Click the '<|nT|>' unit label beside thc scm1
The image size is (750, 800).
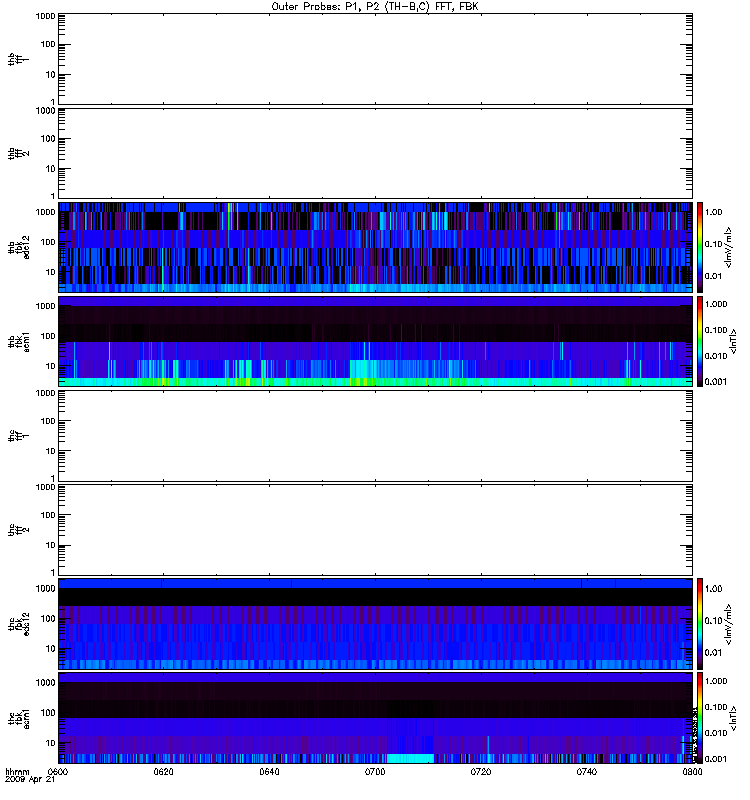(734, 718)
